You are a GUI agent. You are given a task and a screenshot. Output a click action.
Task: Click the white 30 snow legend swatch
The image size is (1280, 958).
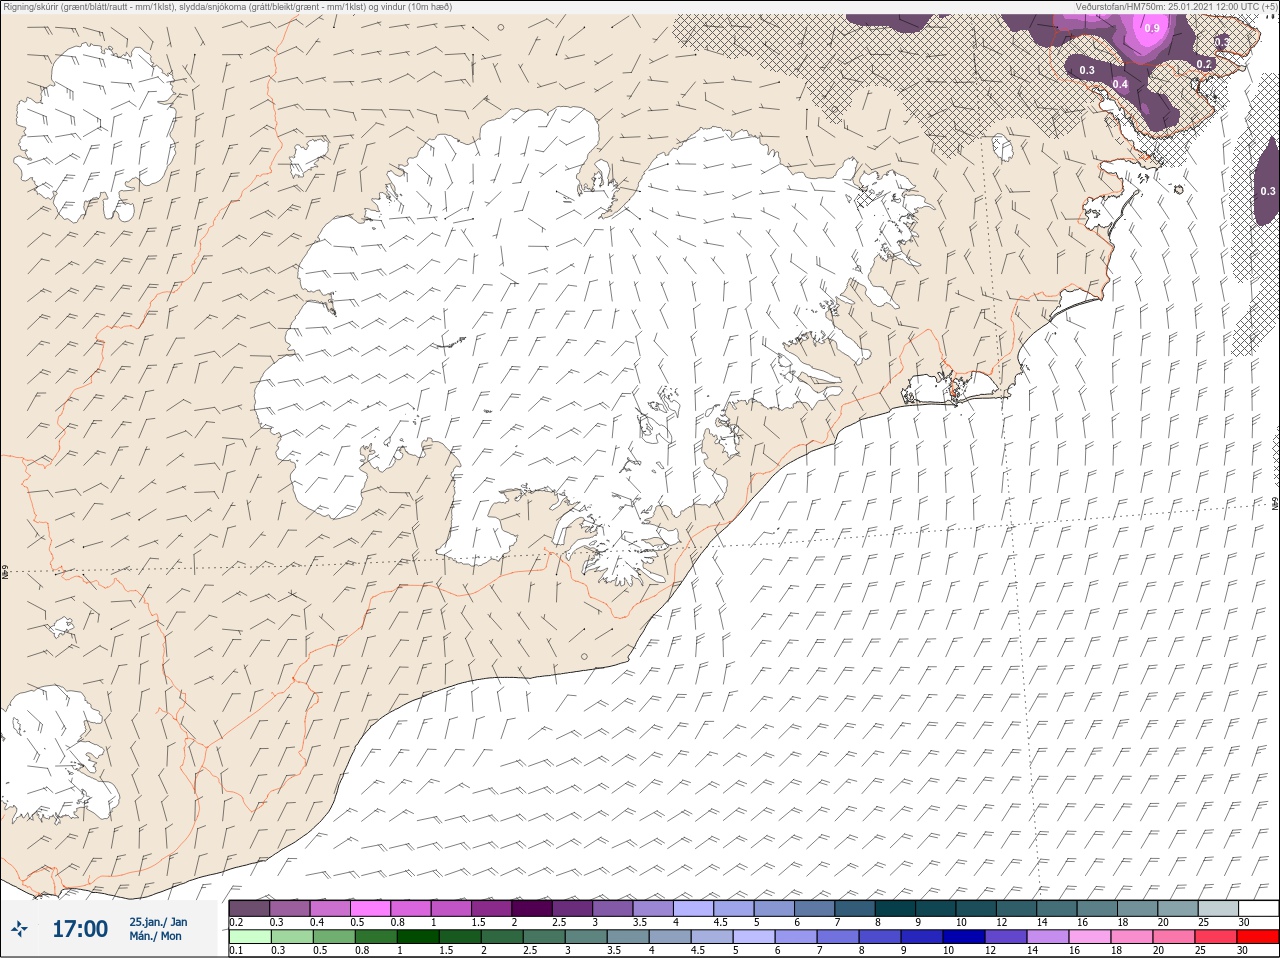1258,908
